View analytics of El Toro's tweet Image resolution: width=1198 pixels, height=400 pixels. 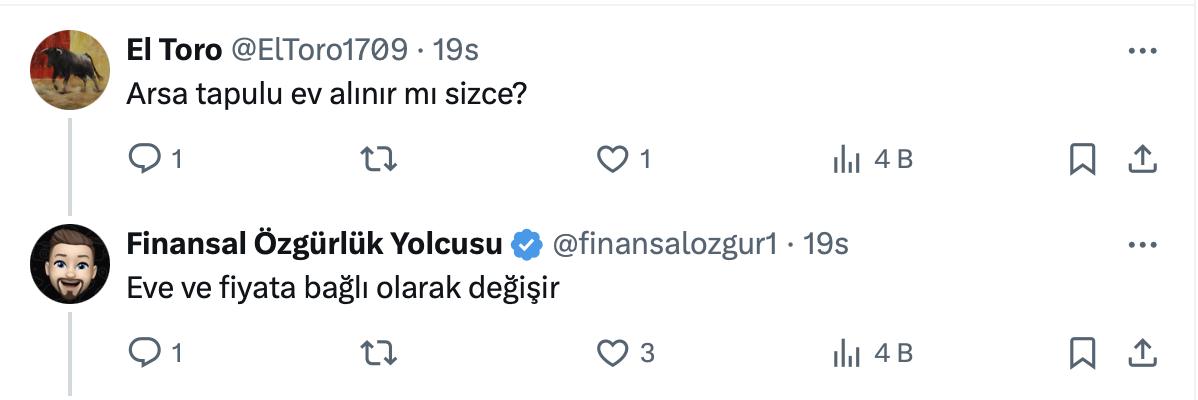[847, 159]
